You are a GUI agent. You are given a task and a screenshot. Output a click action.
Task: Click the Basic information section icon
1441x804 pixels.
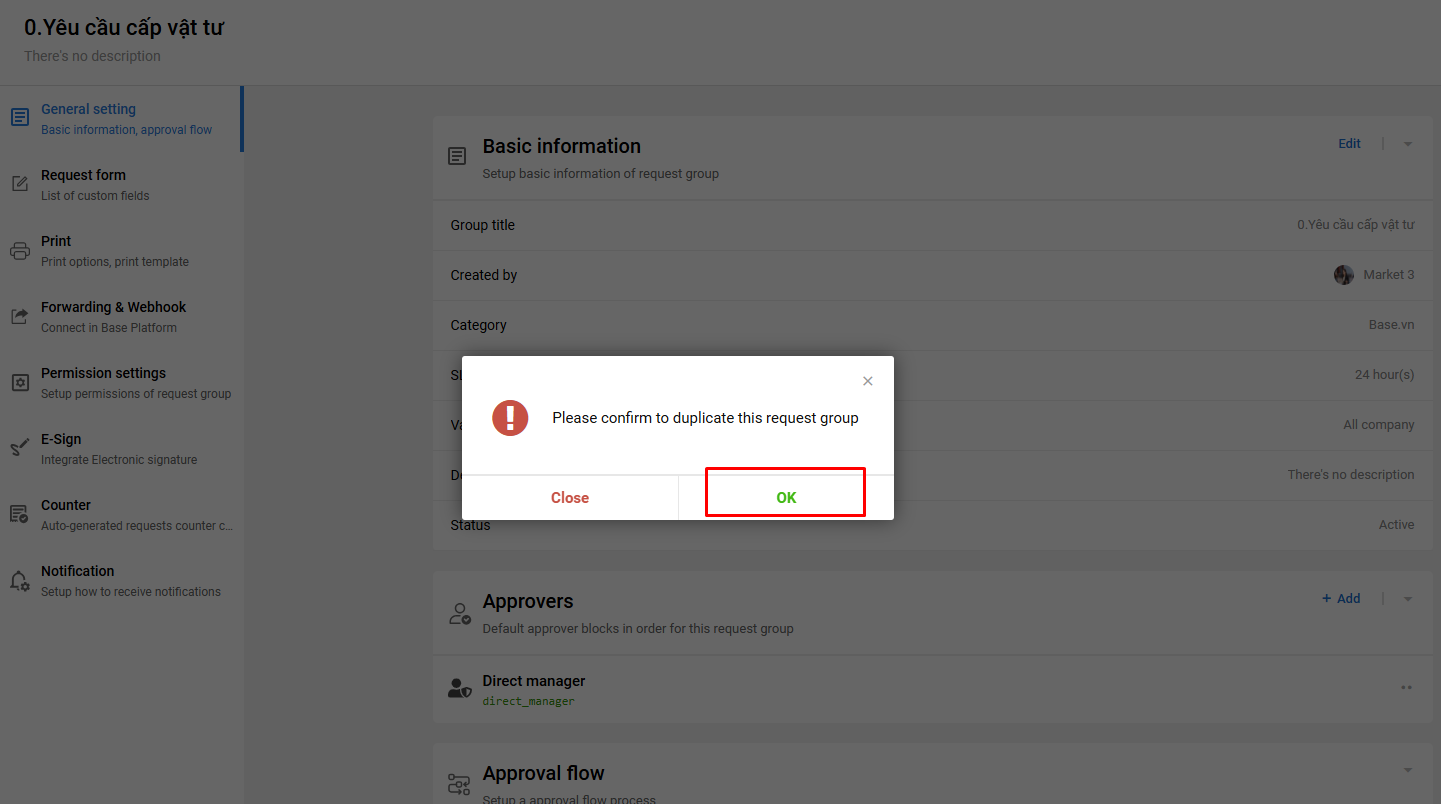point(457,156)
